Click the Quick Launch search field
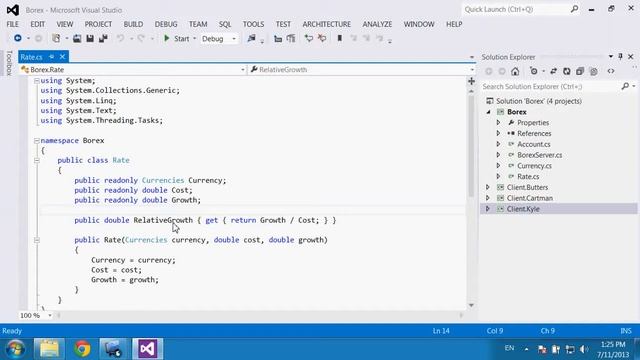 [521, 9]
